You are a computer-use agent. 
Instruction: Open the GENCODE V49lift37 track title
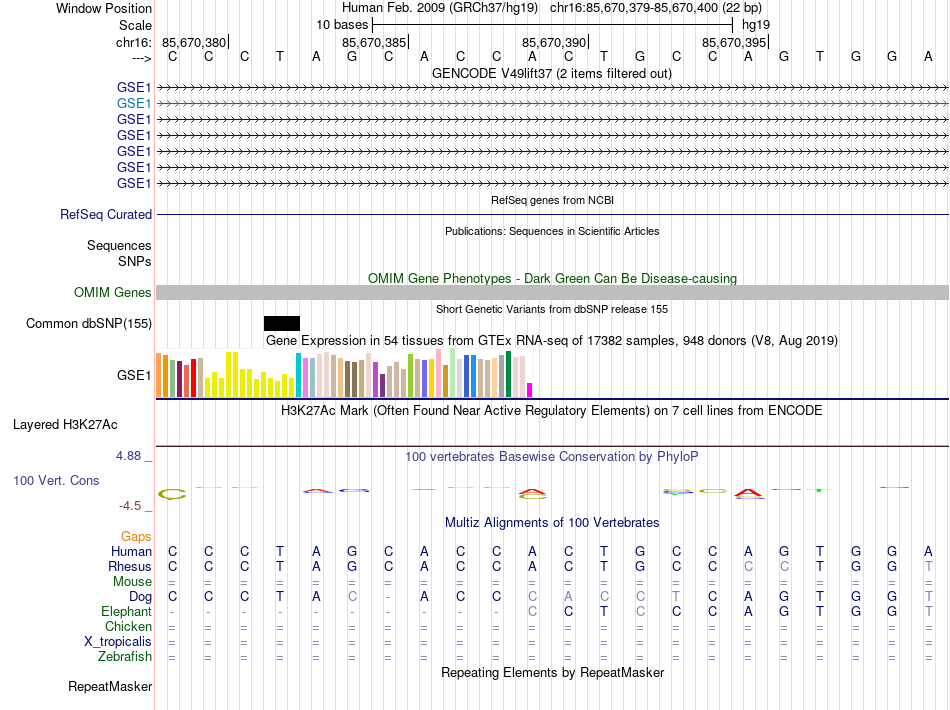(x=551, y=73)
